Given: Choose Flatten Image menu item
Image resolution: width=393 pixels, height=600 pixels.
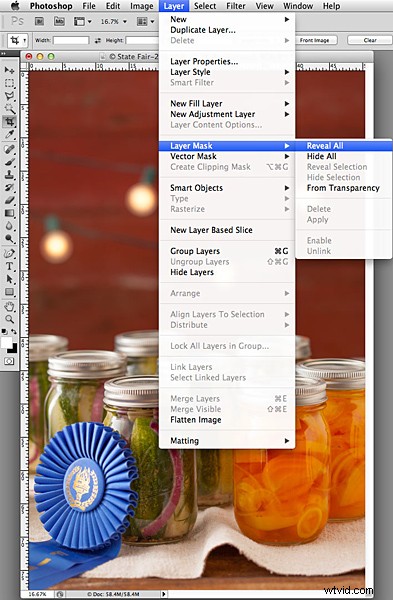Looking at the screenshot, I should [x=227, y=420].
